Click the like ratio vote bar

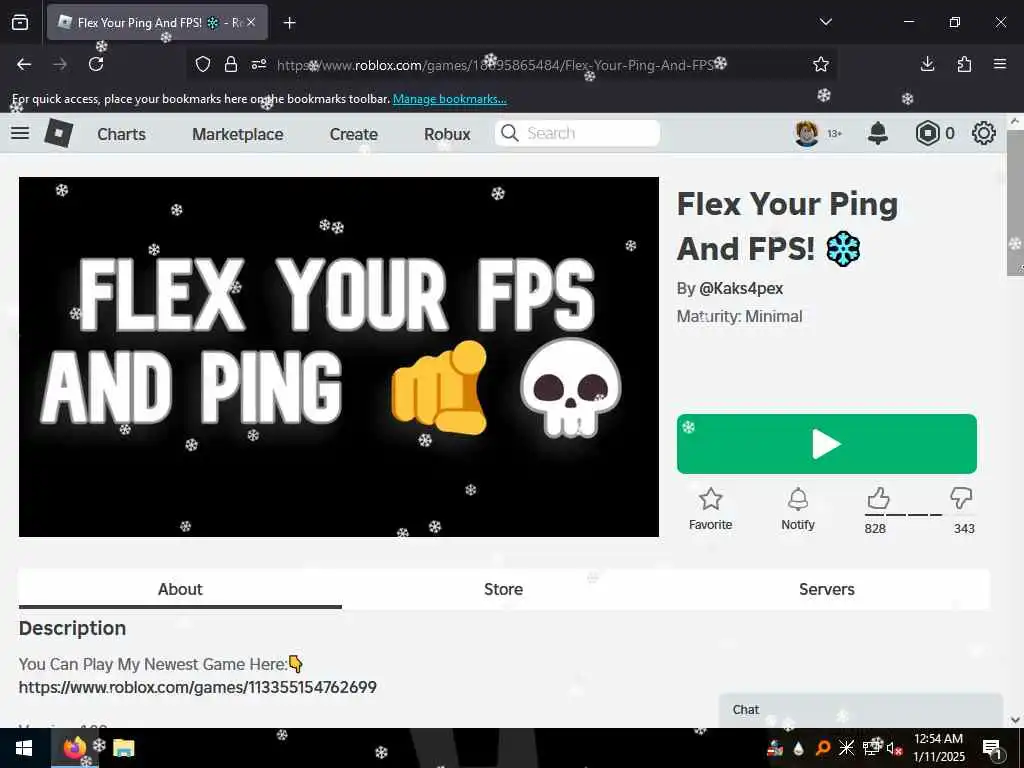pos(920,515)
